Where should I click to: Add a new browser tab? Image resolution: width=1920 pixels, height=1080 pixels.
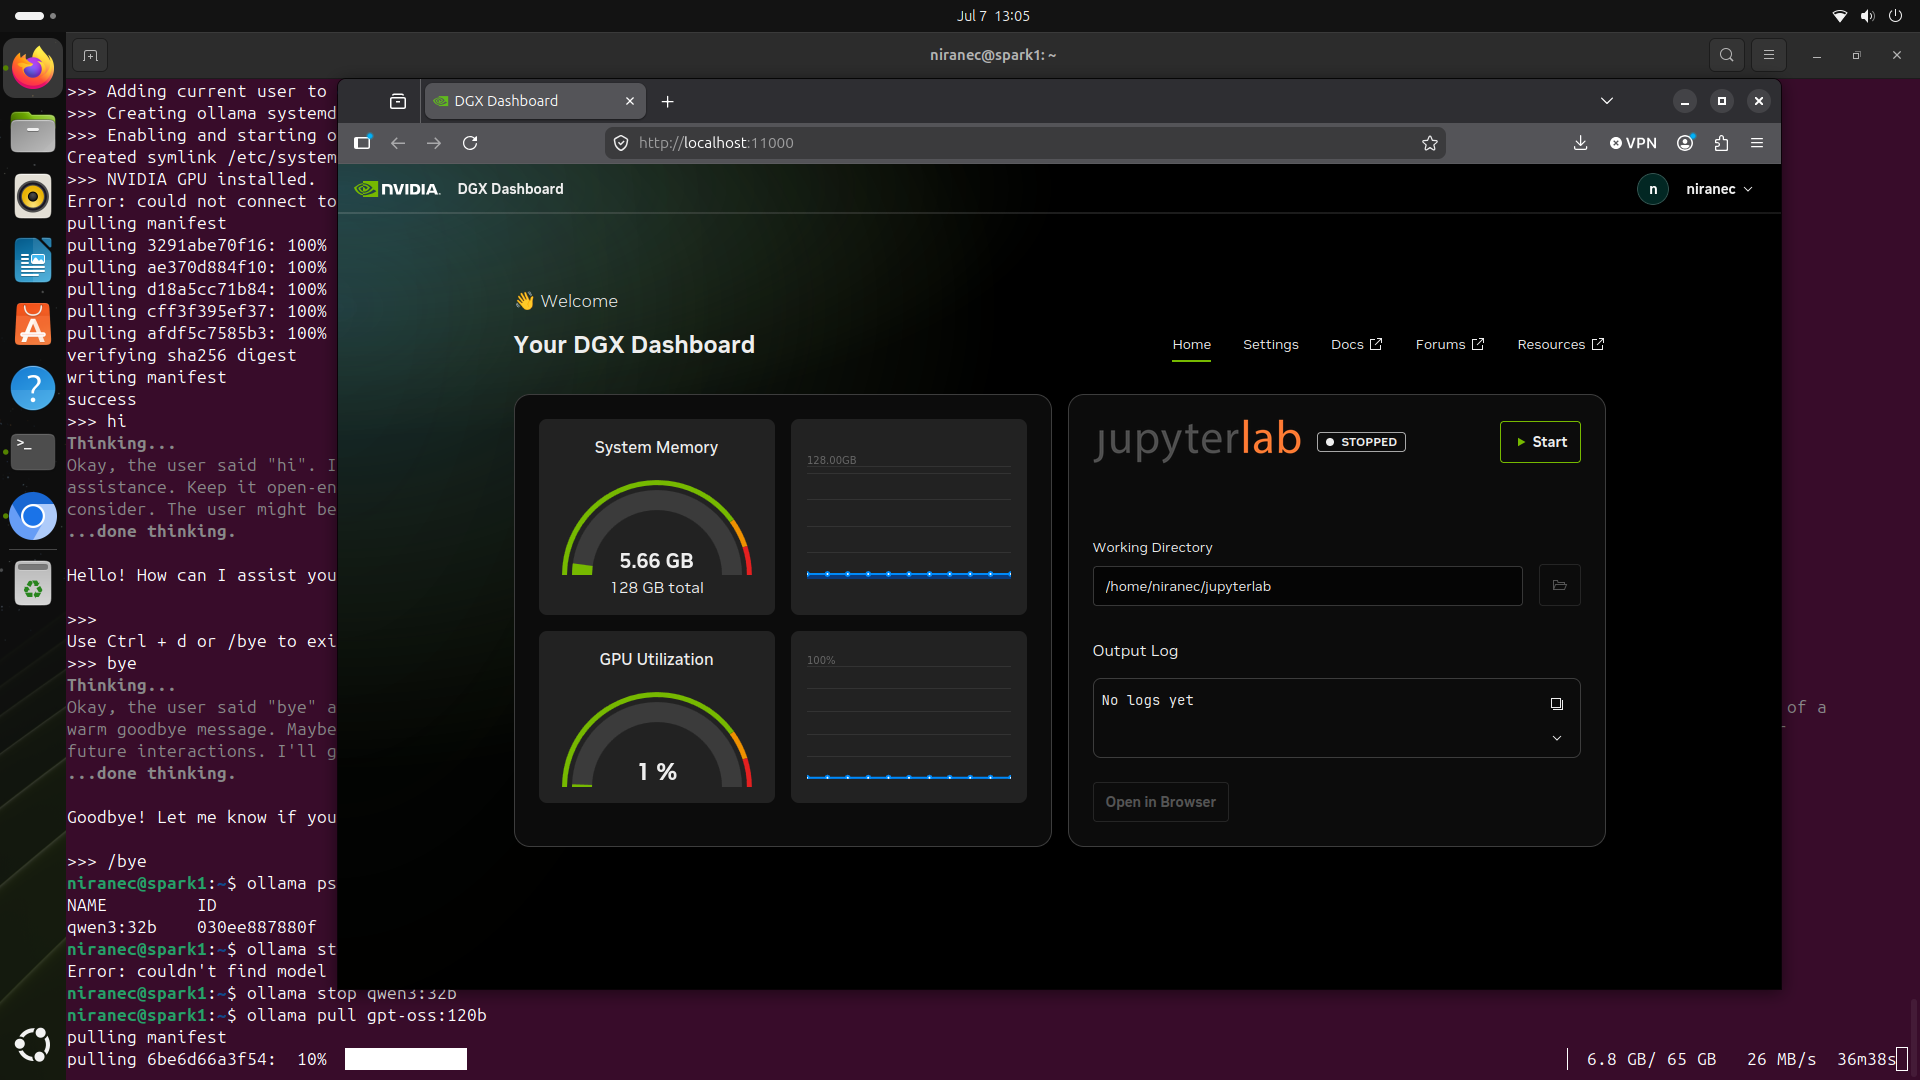coord(667,101)
